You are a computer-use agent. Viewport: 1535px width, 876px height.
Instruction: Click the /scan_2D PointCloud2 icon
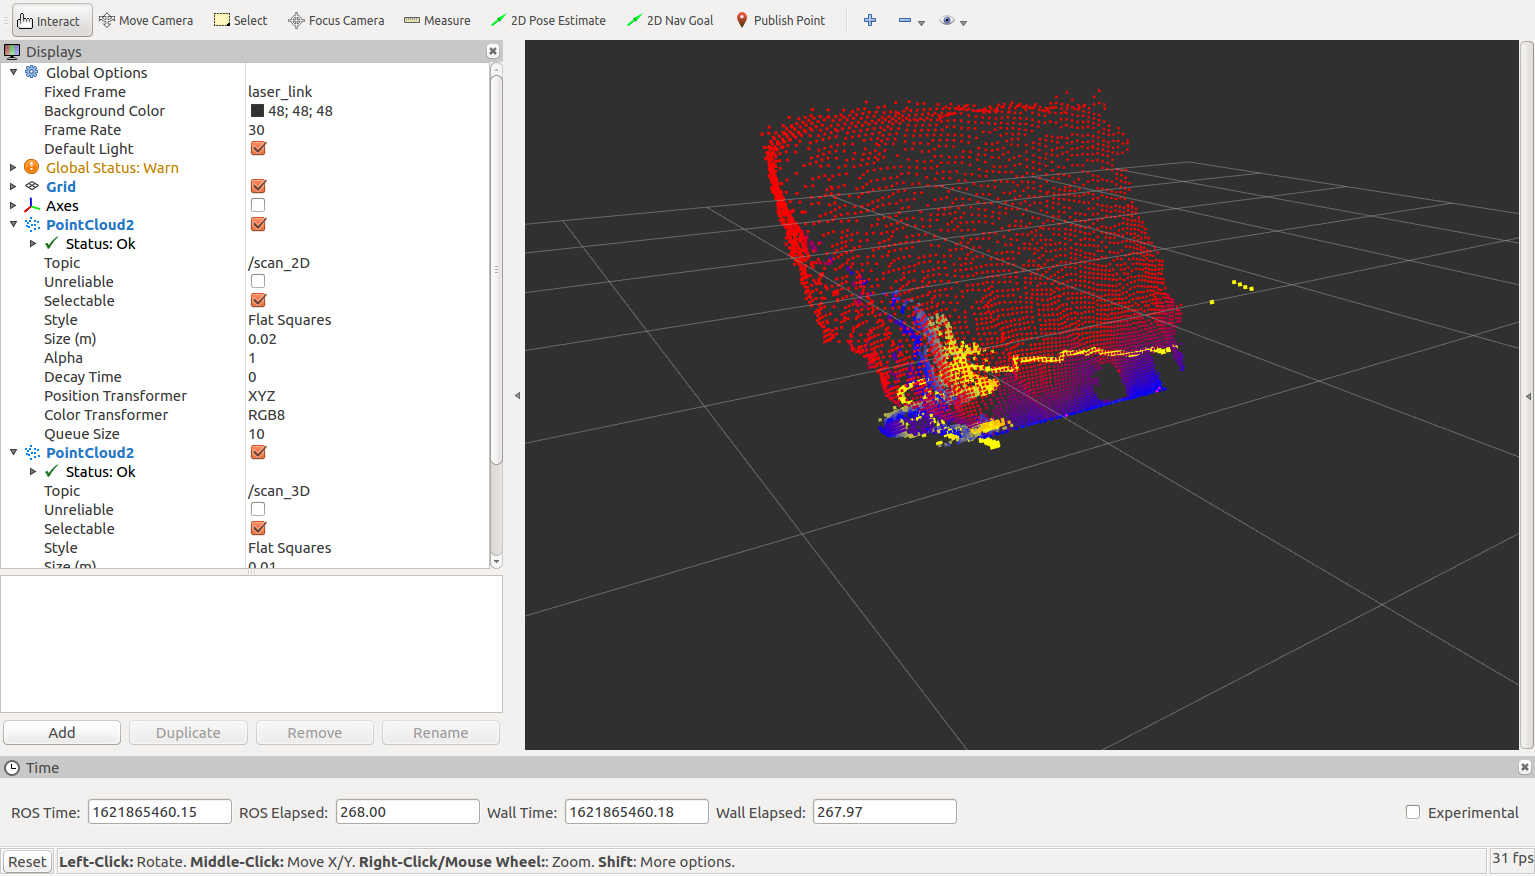pos(32,224)
